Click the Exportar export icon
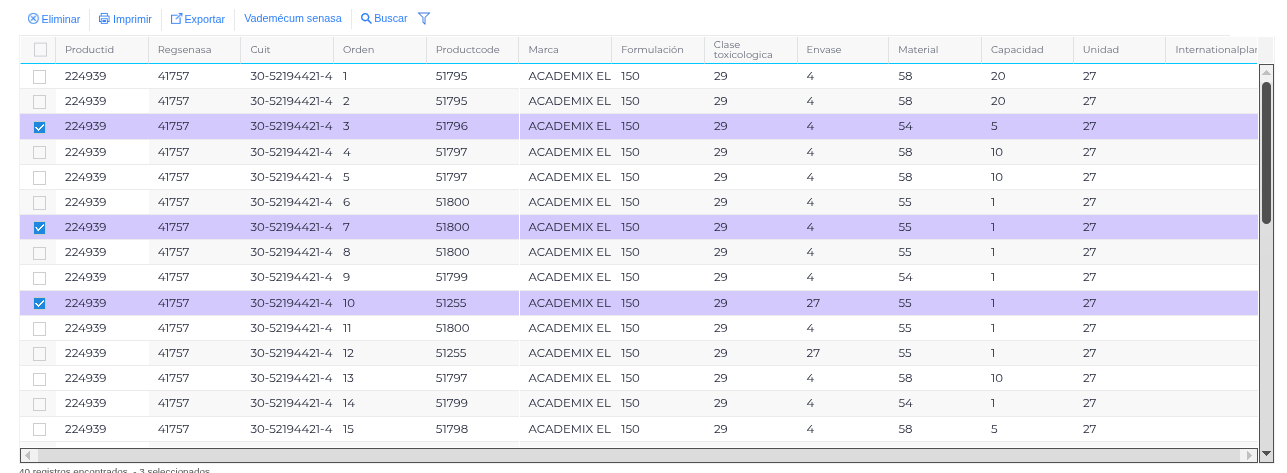This screenshot has width=1287, height=473. coord(176,19)
